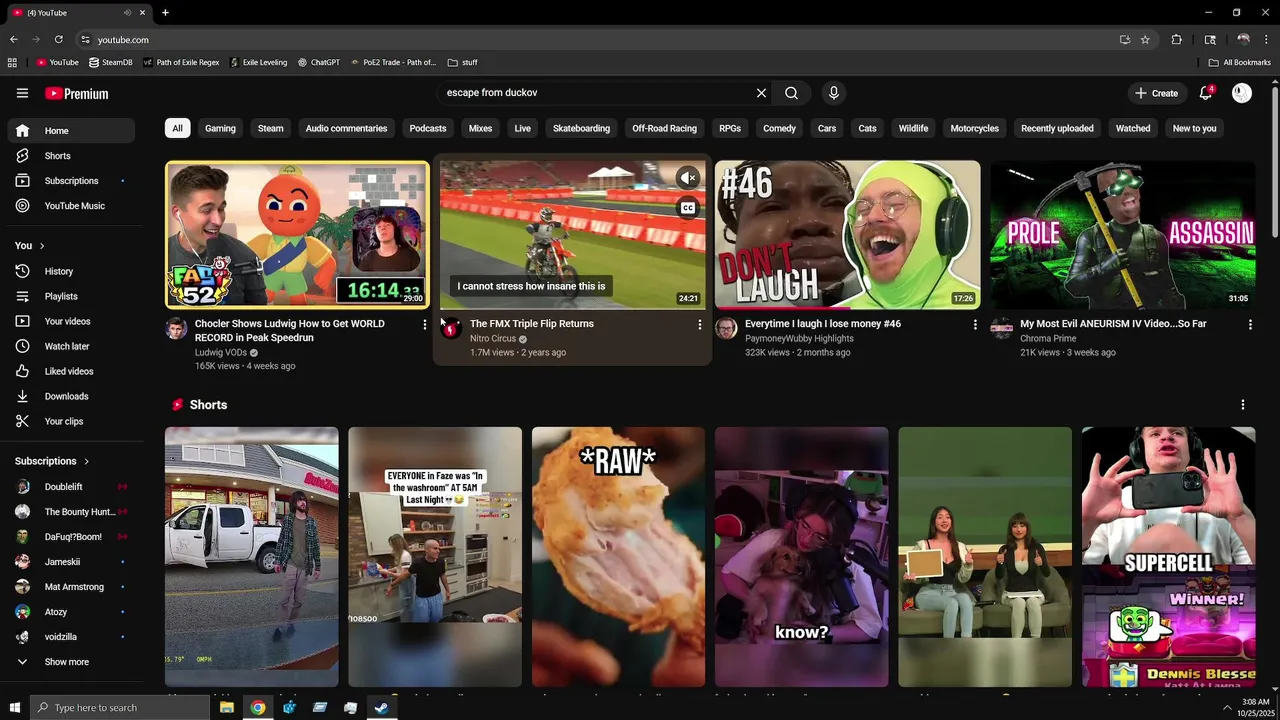Select the Gaming filter chip
The width and height of the screenshot is (1280, 720).
[x=220, y=128]
